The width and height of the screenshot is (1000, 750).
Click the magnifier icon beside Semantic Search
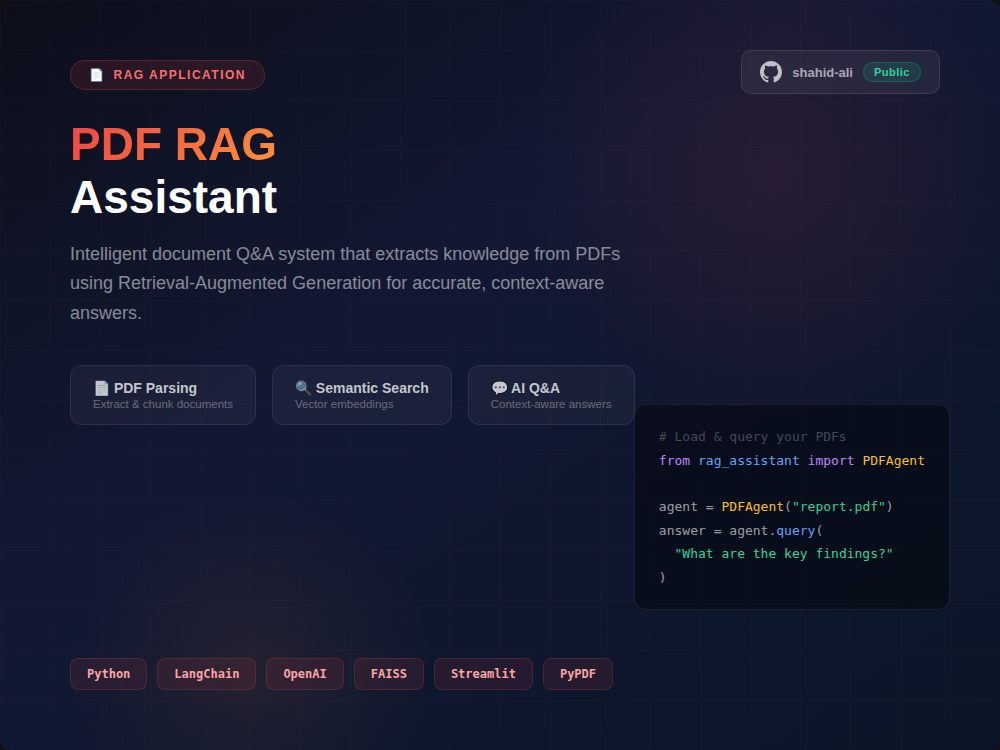pos(303,388)
